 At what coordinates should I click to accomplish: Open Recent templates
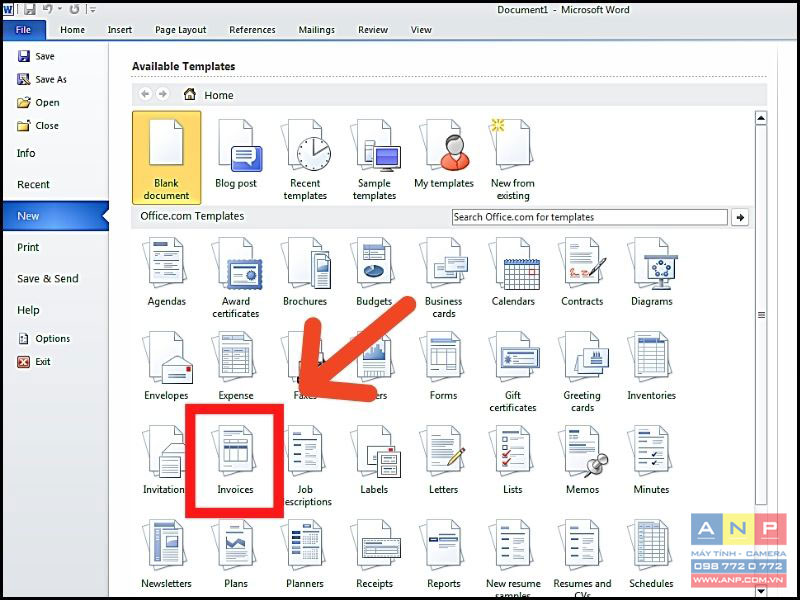(305, 158)
